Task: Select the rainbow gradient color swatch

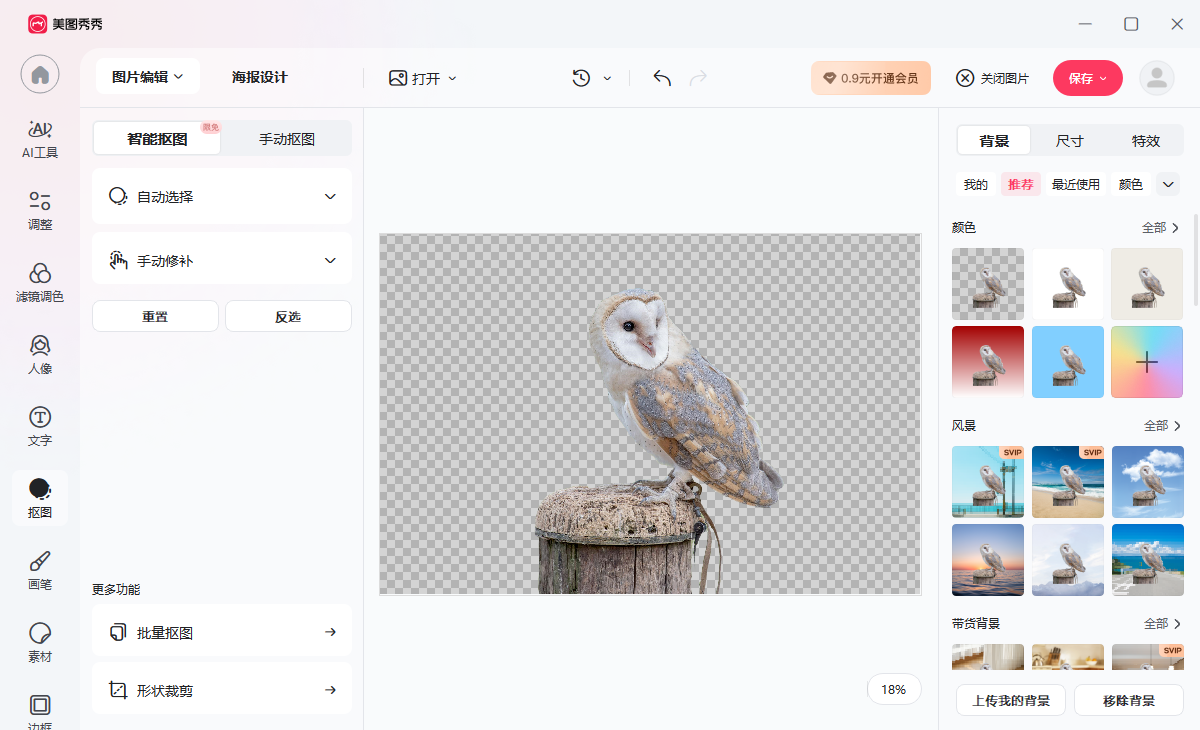Action: point(1147,362)
